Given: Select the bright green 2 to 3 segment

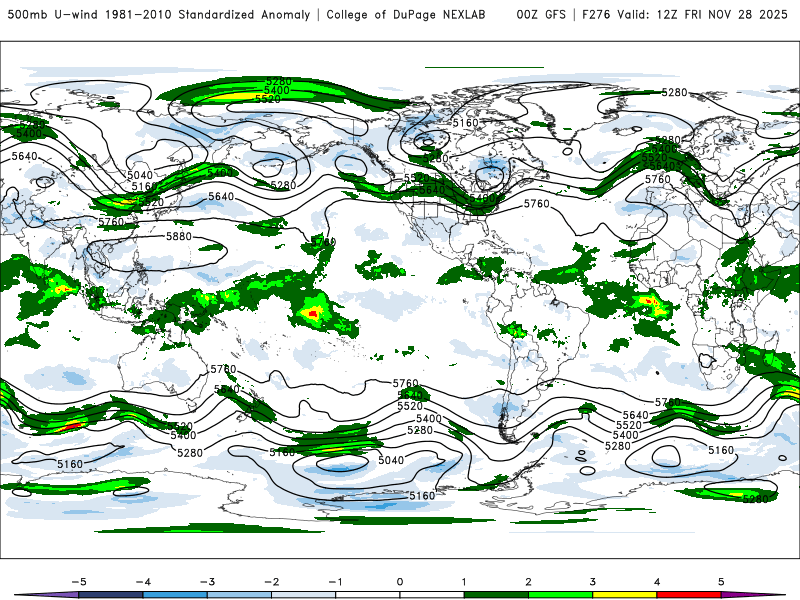Looking at the screenshot, I should 561,595.
